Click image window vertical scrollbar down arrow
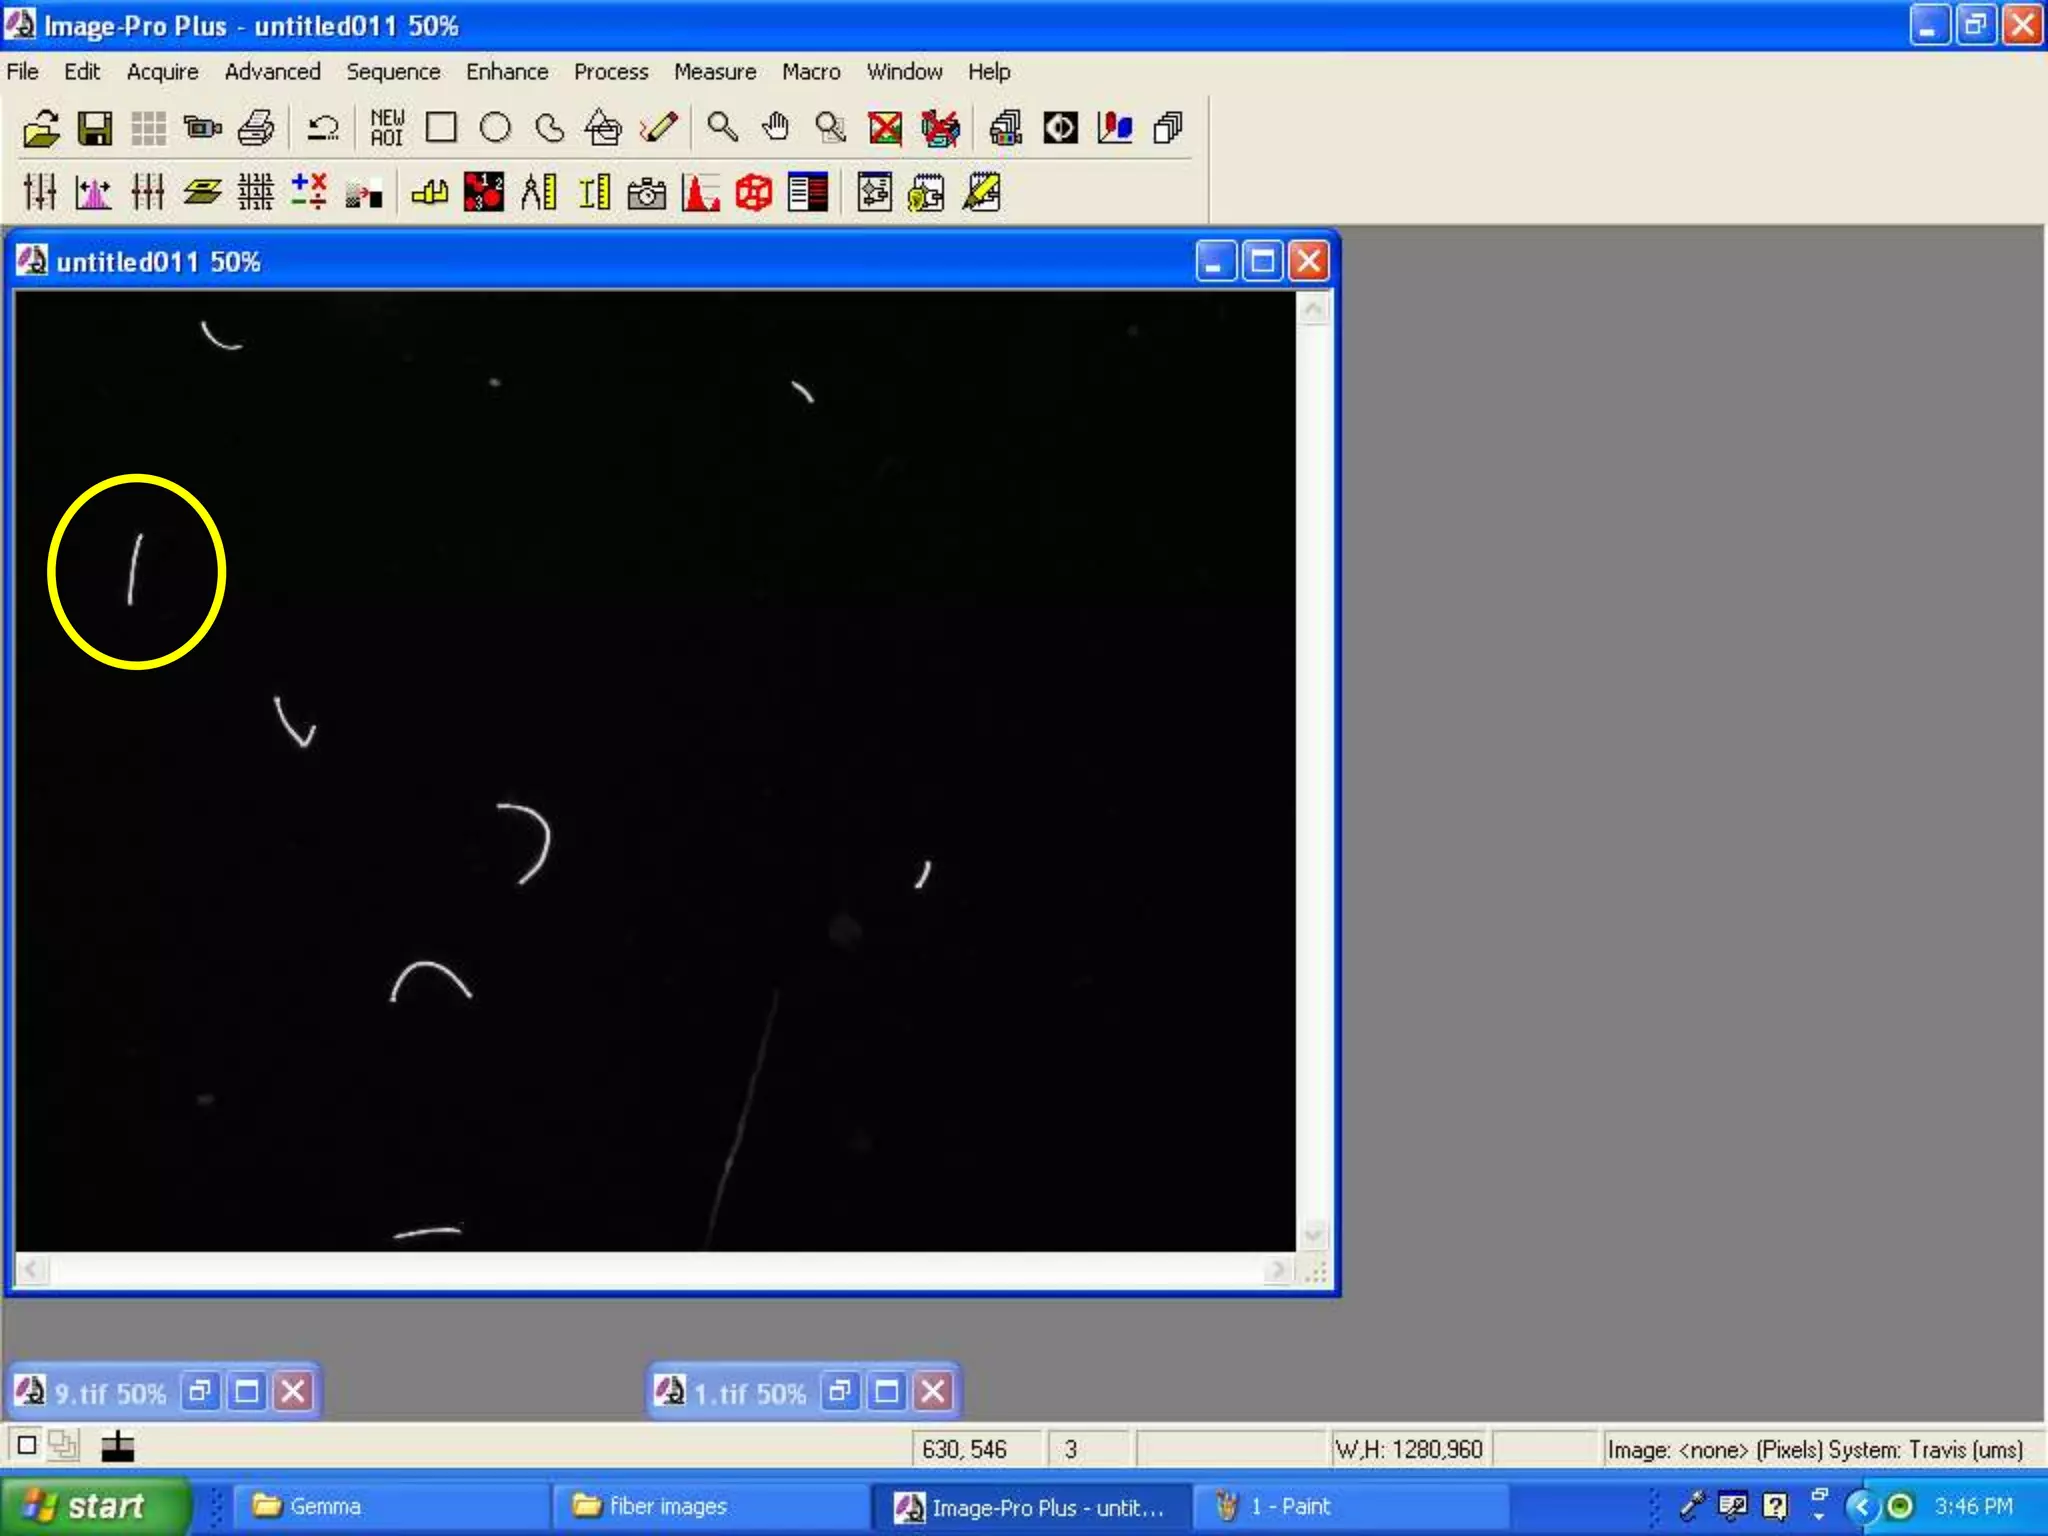The image size is (2048, 1536). (x=1314, y=1234)
